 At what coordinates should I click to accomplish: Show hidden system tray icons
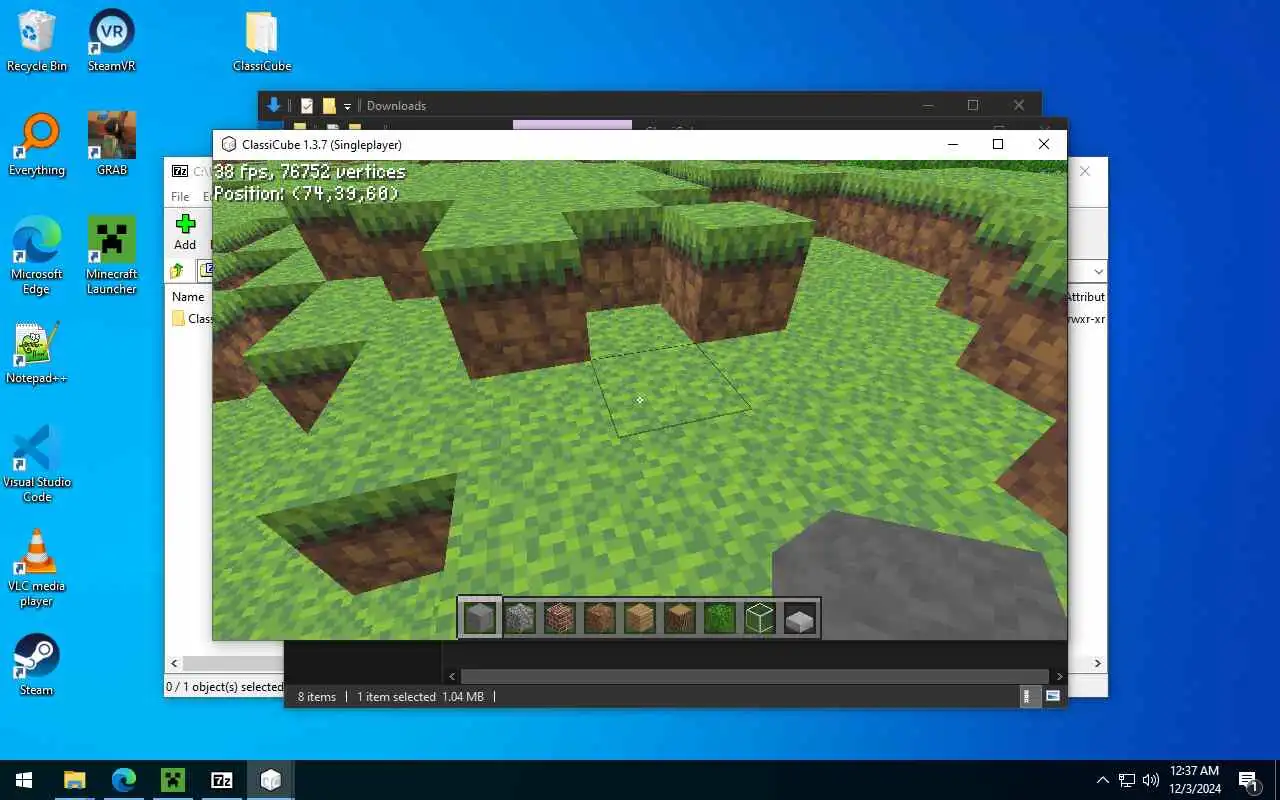pyautogui.click(x=1103, y=780)
